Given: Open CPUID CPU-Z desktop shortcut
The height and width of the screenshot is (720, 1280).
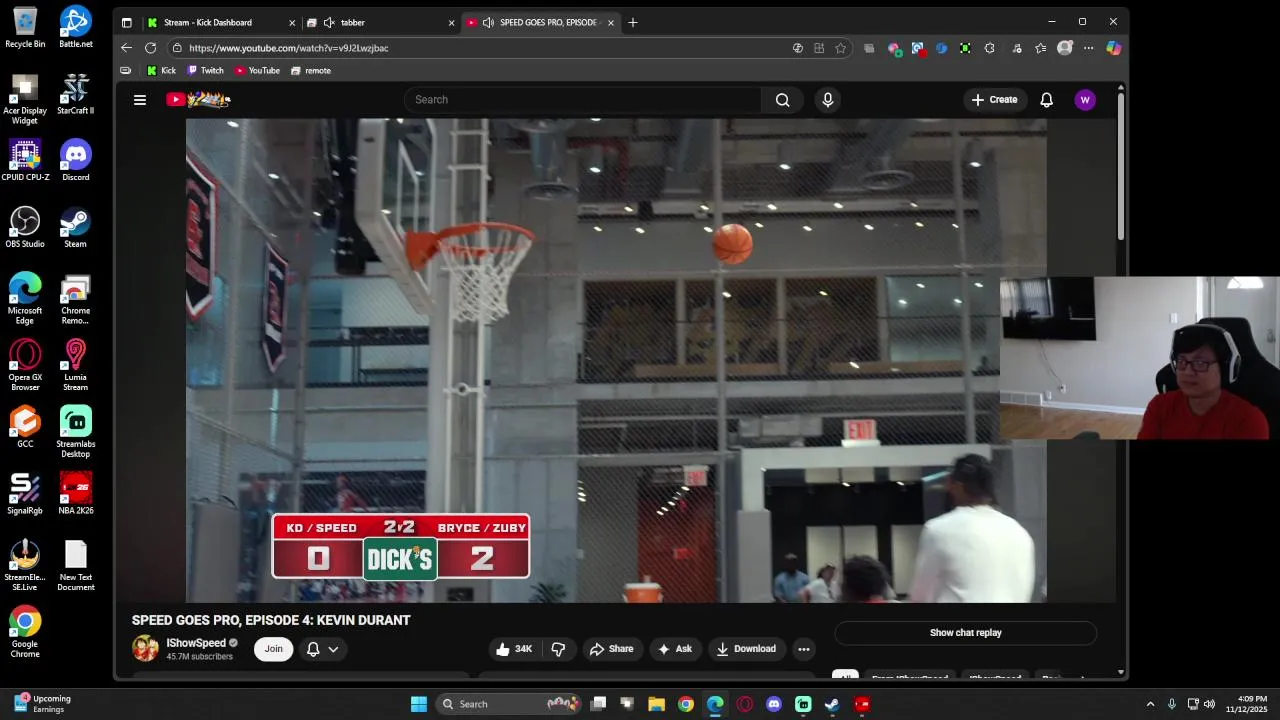Looking at the screenshot, I should pos(25,161).
